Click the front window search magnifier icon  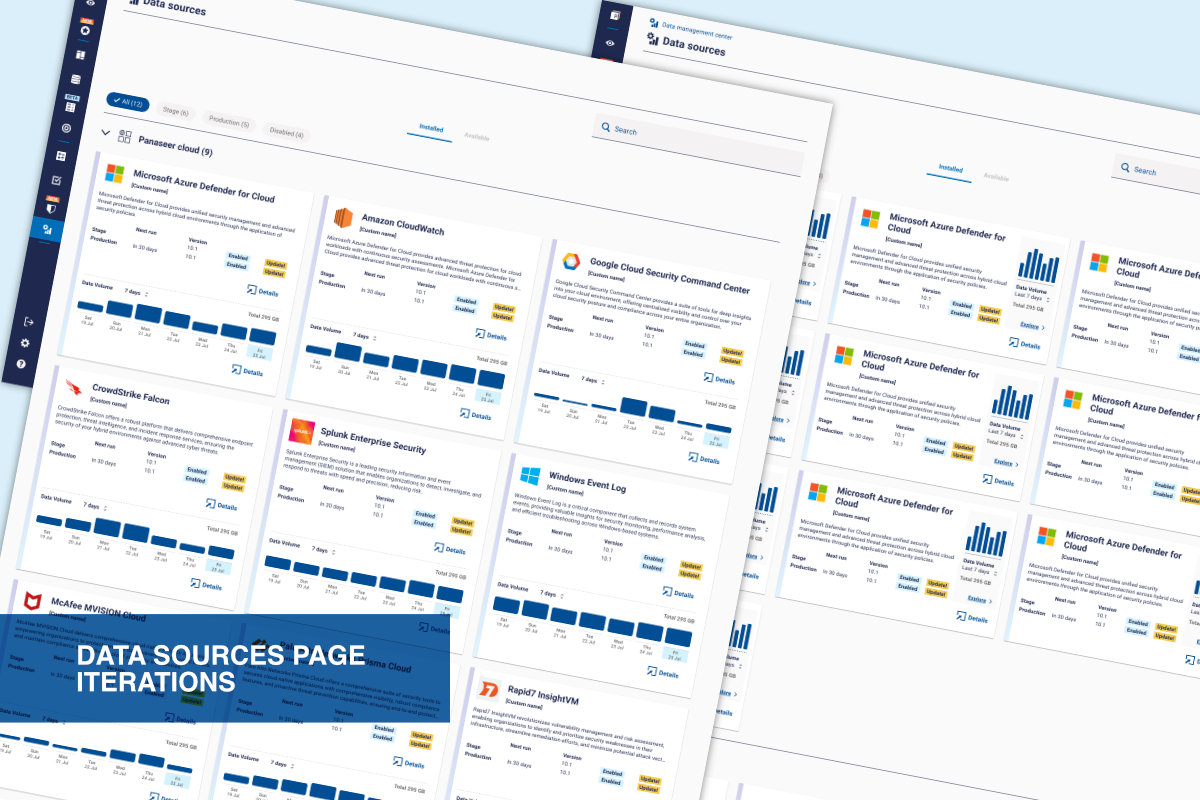pos(605,128)
